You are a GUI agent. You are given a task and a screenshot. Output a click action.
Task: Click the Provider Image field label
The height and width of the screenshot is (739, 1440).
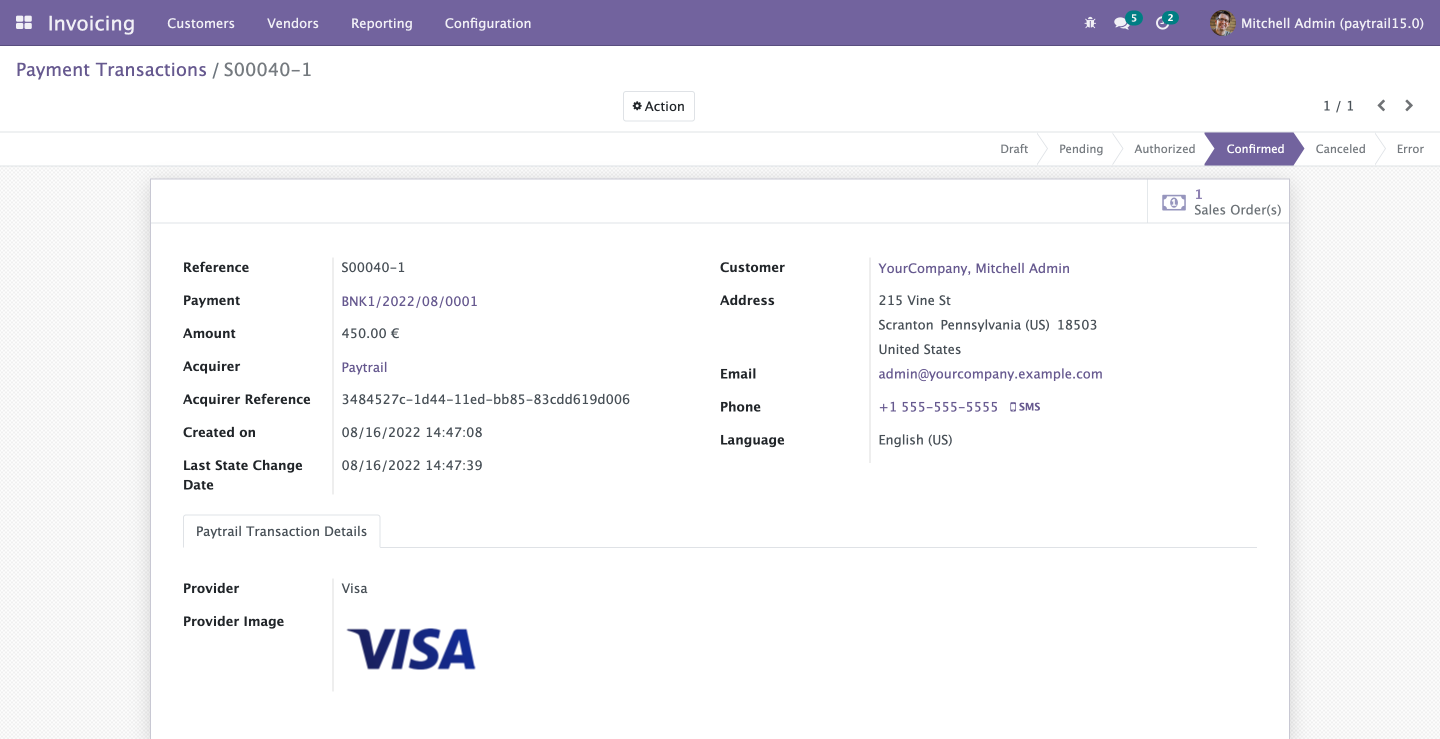pos(233,621)
